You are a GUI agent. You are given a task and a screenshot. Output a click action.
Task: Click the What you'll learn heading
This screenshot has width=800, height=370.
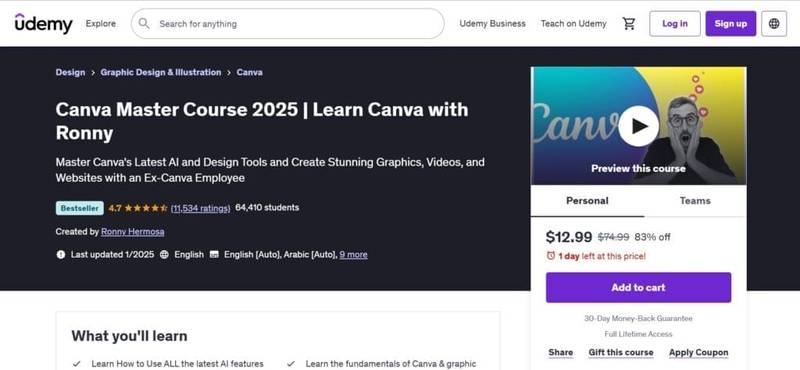[129, 336]
